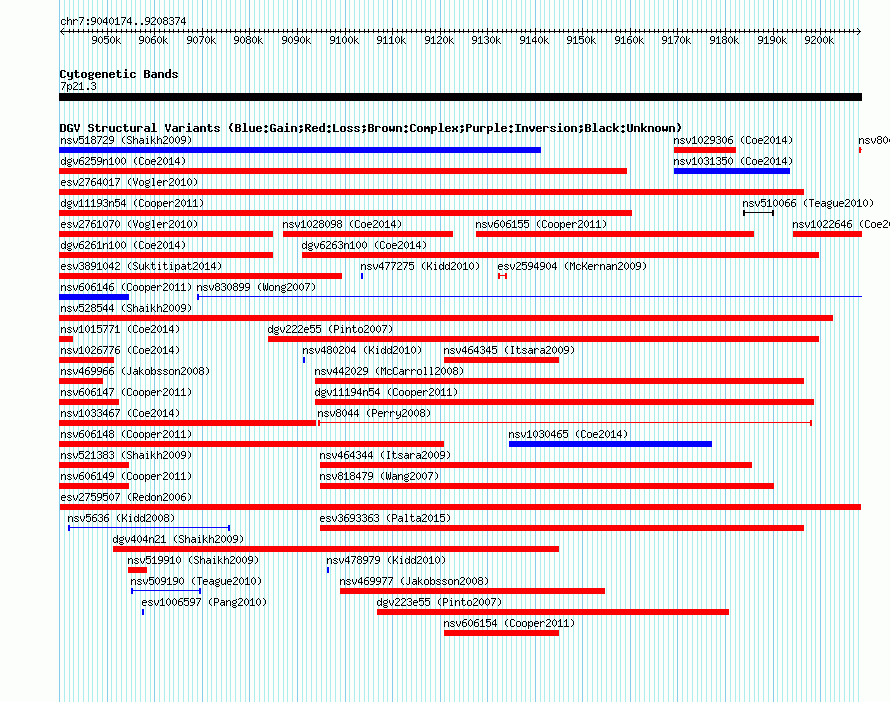
Task: Select dgv223e55 (Pinto2007) label
Action: click(x=439, y=602)
